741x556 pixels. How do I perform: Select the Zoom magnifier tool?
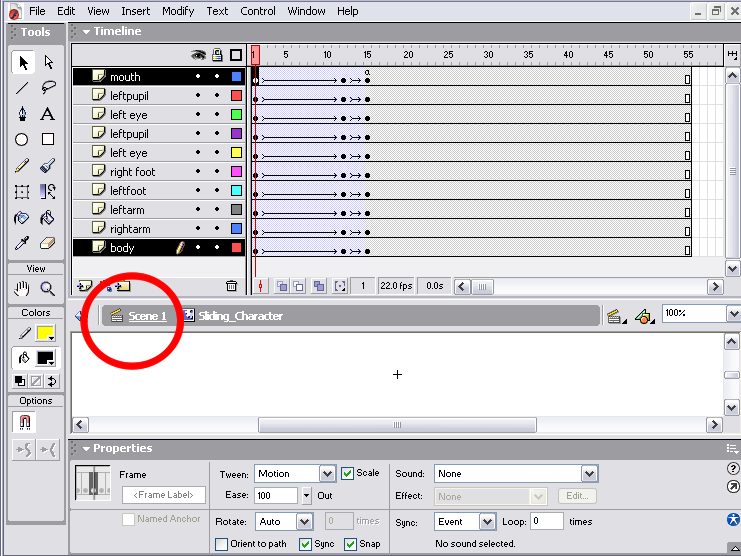click(x=47, y=289)
